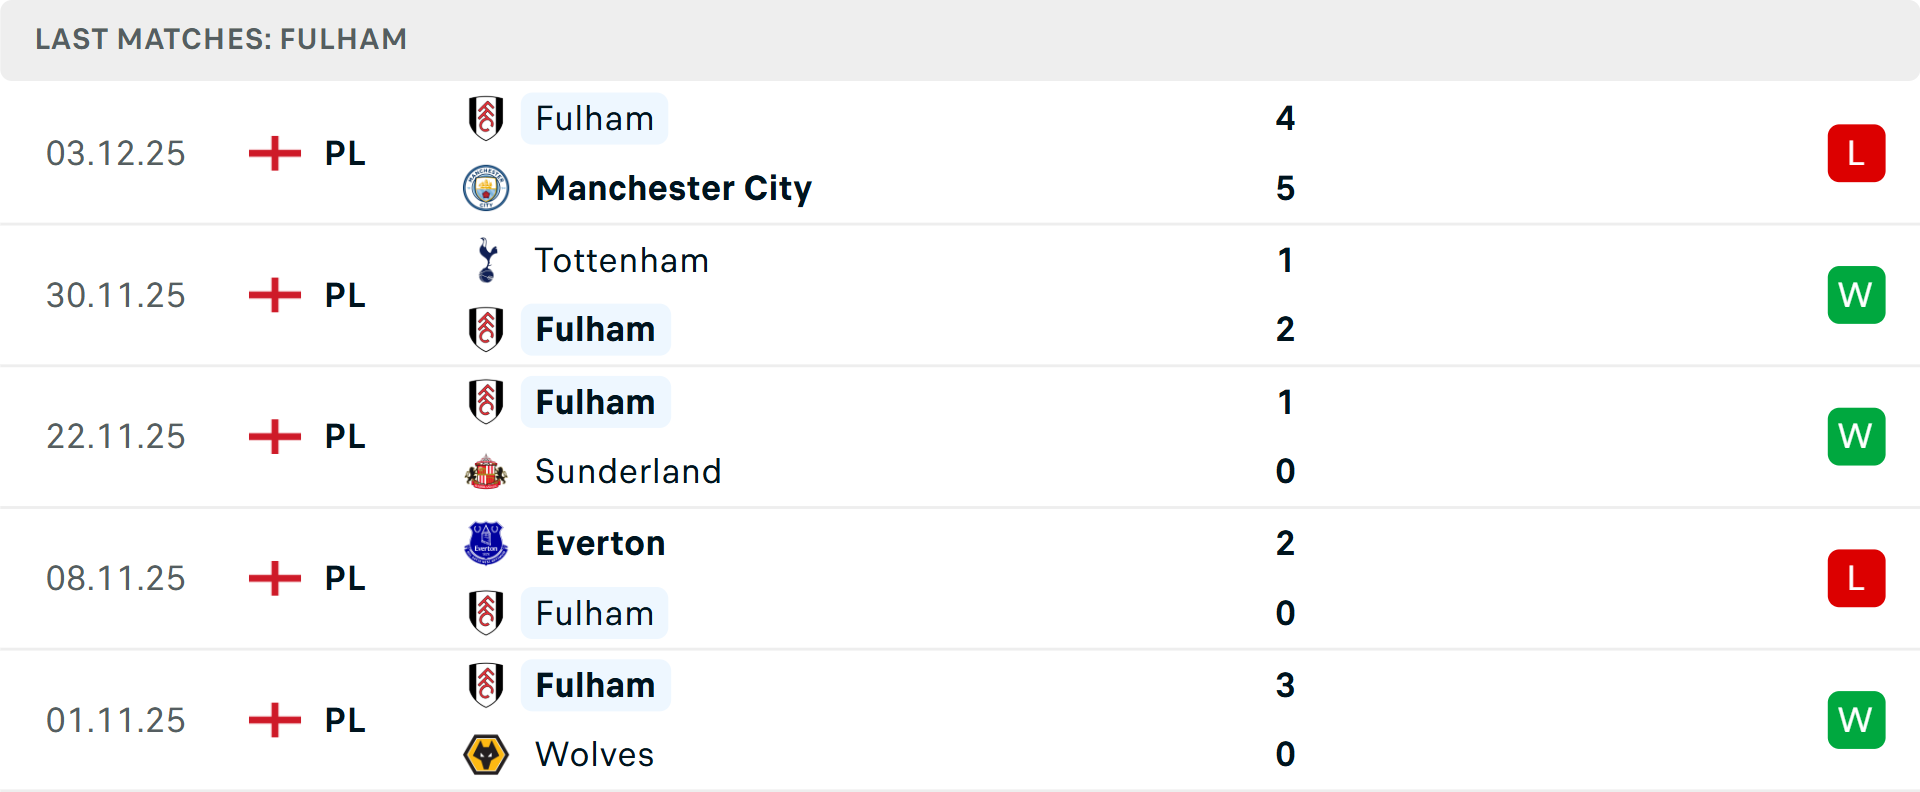The width and height of the screenshot is (1920, 792).
Task: Open the Fulham team link in the Tottenham match
Action: pyautogui.click(x=595, y=329)
